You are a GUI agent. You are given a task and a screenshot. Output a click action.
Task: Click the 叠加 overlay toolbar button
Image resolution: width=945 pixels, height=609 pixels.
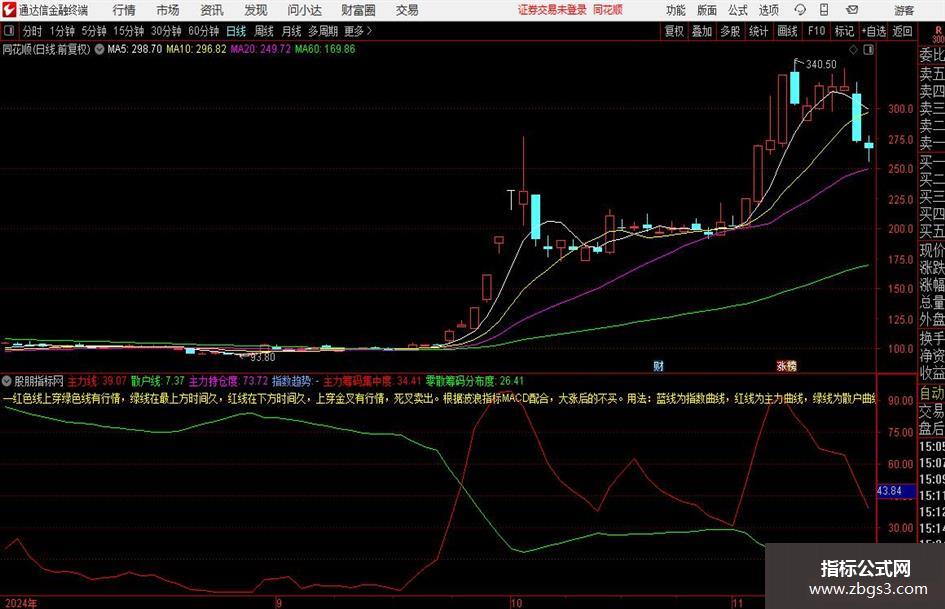point(702,31)
